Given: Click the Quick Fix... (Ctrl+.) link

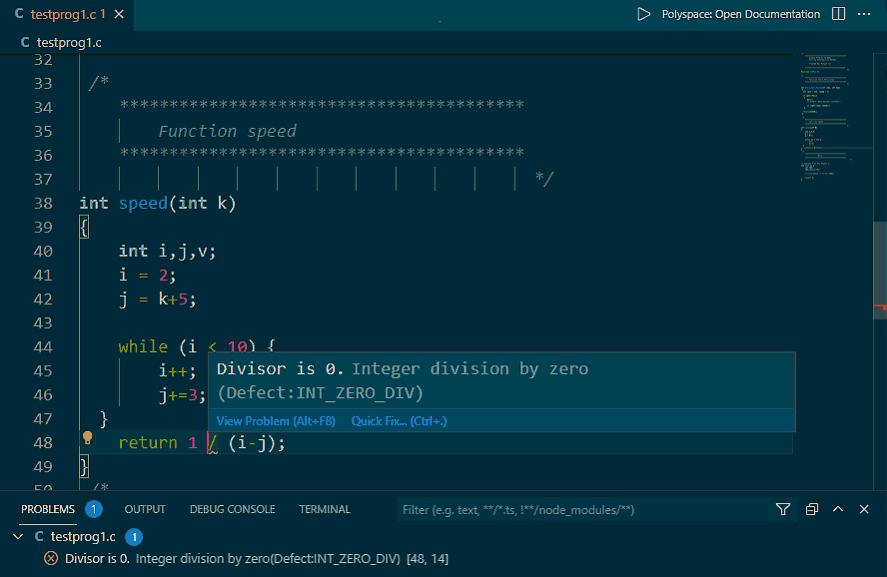Looking at the screenshot, I should pyautogui.click(x=398, y=421).
